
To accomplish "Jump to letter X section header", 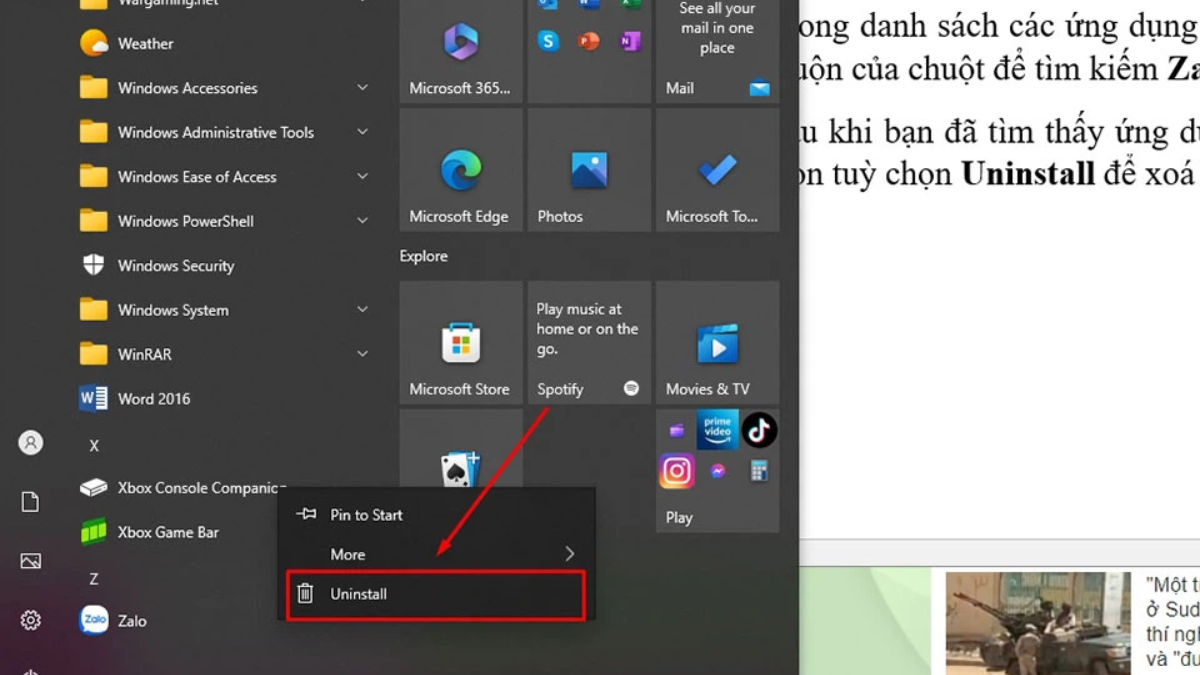I will click(94, 446).
